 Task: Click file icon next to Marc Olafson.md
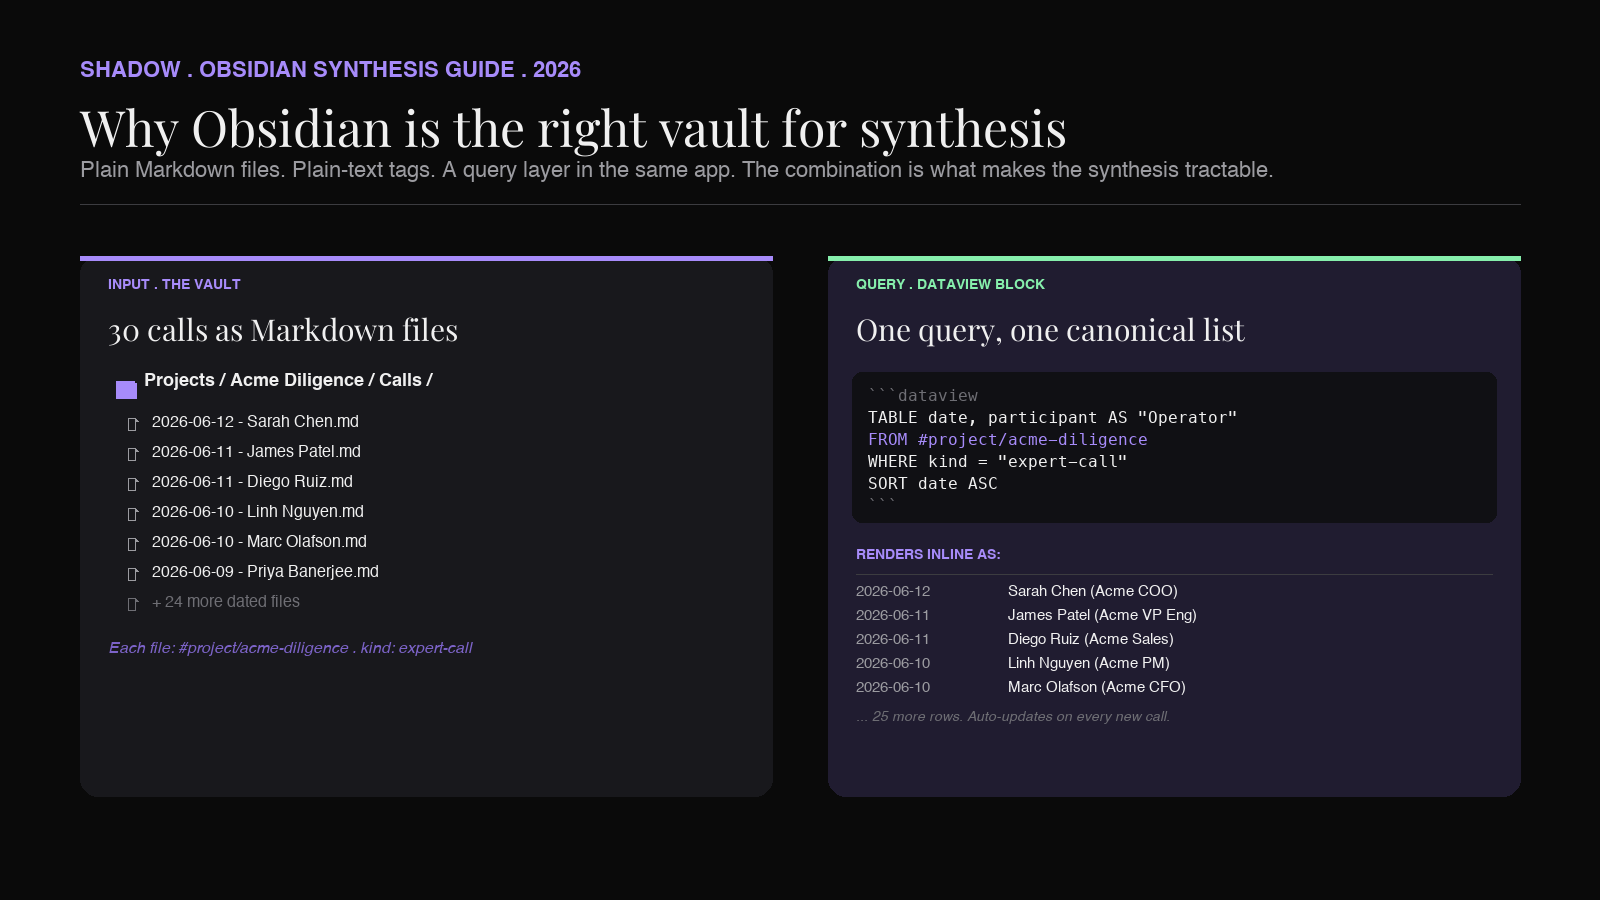(x=133, y=544)
